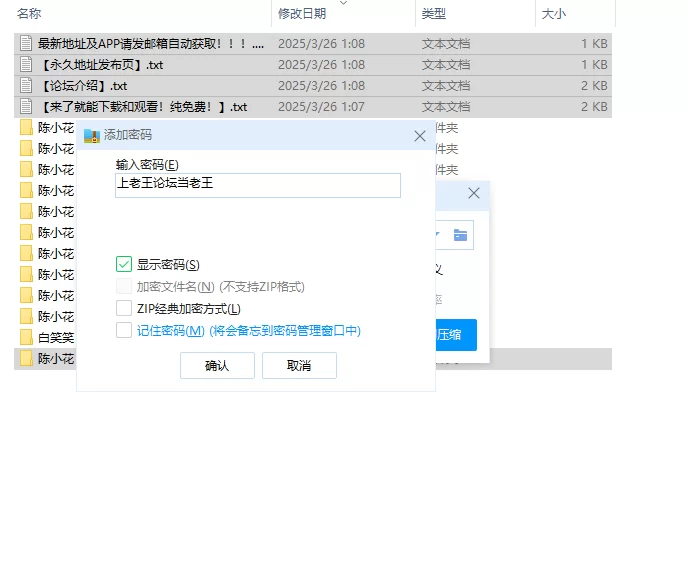Select the file 【来了就能下载和观看！纯免费！】.txt
689x568 pixels.
(x=143, y=107)
